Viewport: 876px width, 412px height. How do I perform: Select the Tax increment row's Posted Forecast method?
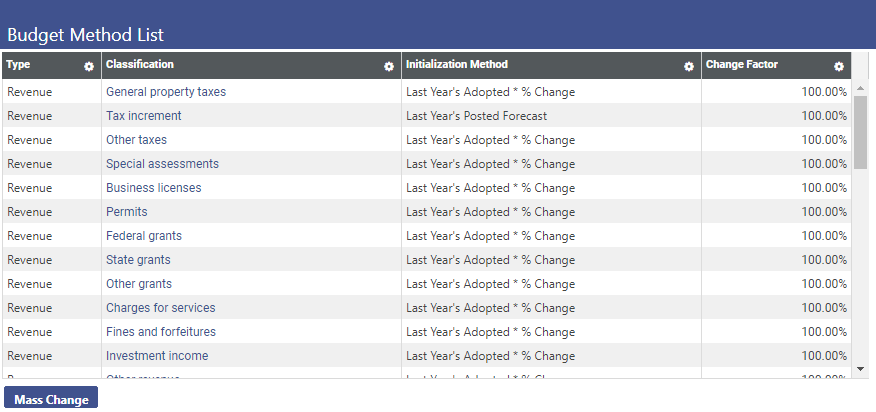click(x=476, y=116)
